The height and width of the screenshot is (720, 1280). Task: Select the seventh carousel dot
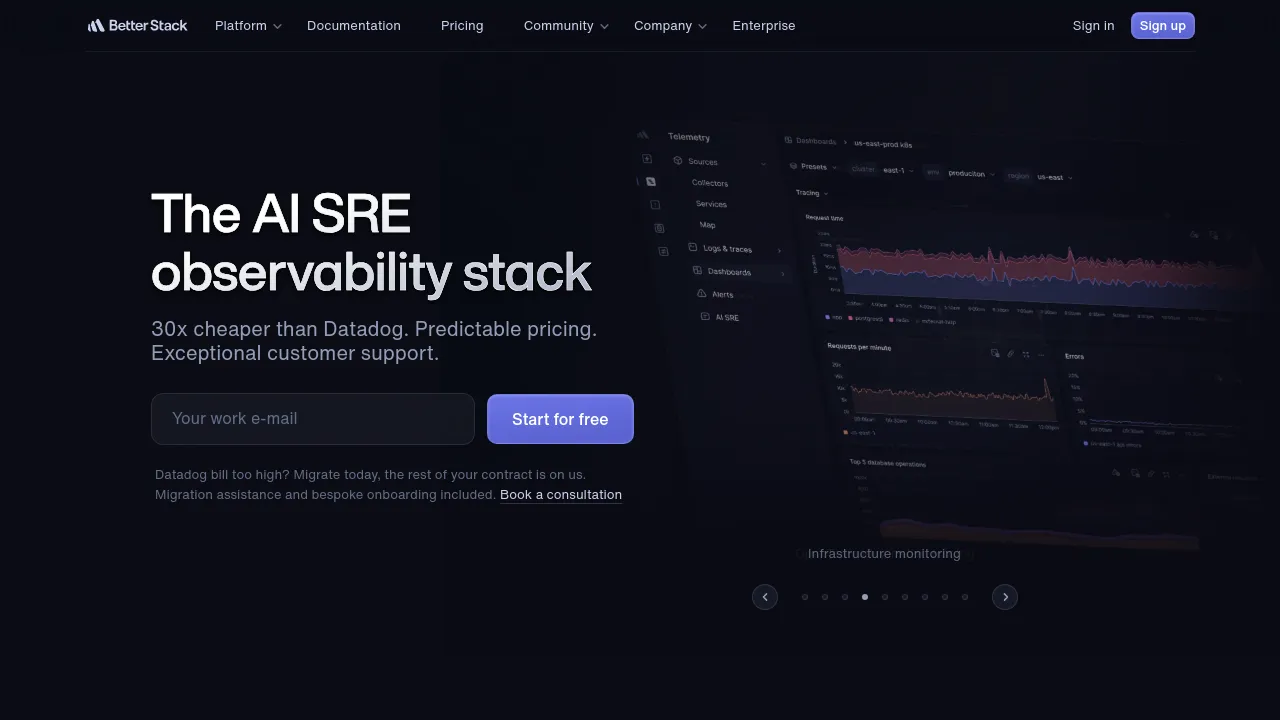tap(925, 597)
